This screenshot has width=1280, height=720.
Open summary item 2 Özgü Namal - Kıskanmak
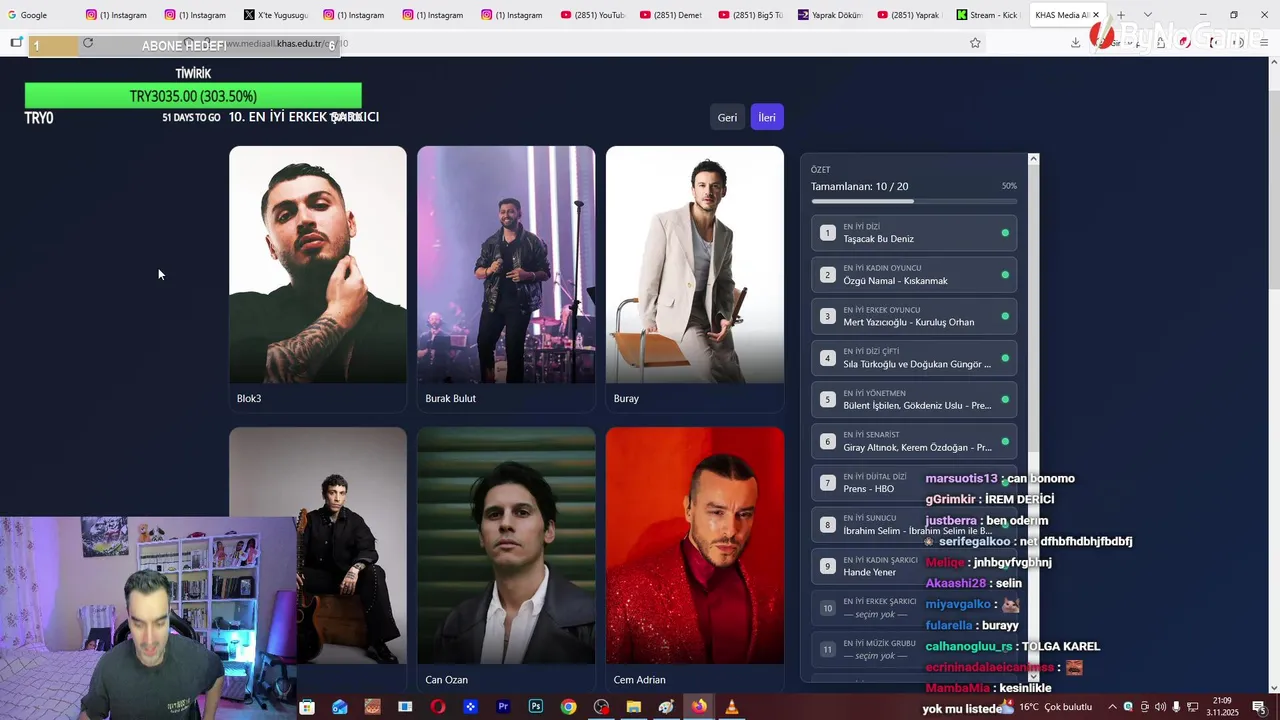[x=914, y=275]
